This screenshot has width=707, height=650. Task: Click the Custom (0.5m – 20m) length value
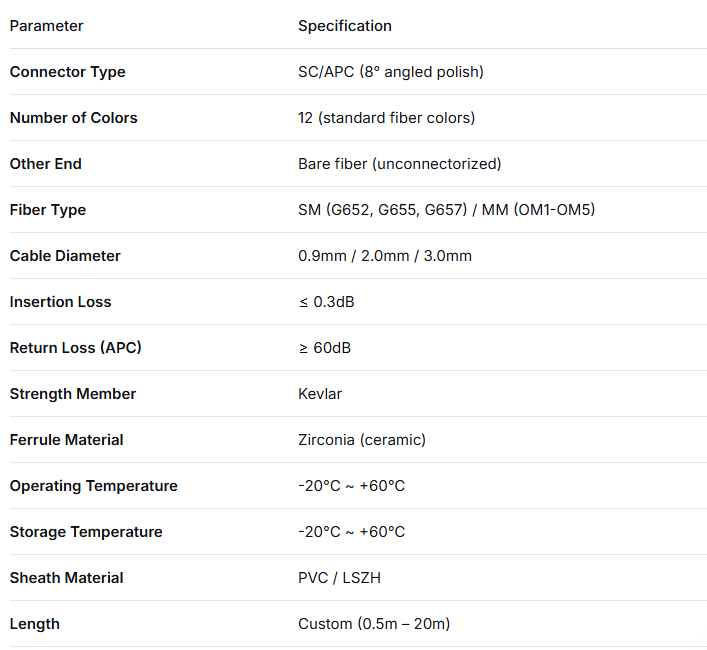(x=374, y=624)
